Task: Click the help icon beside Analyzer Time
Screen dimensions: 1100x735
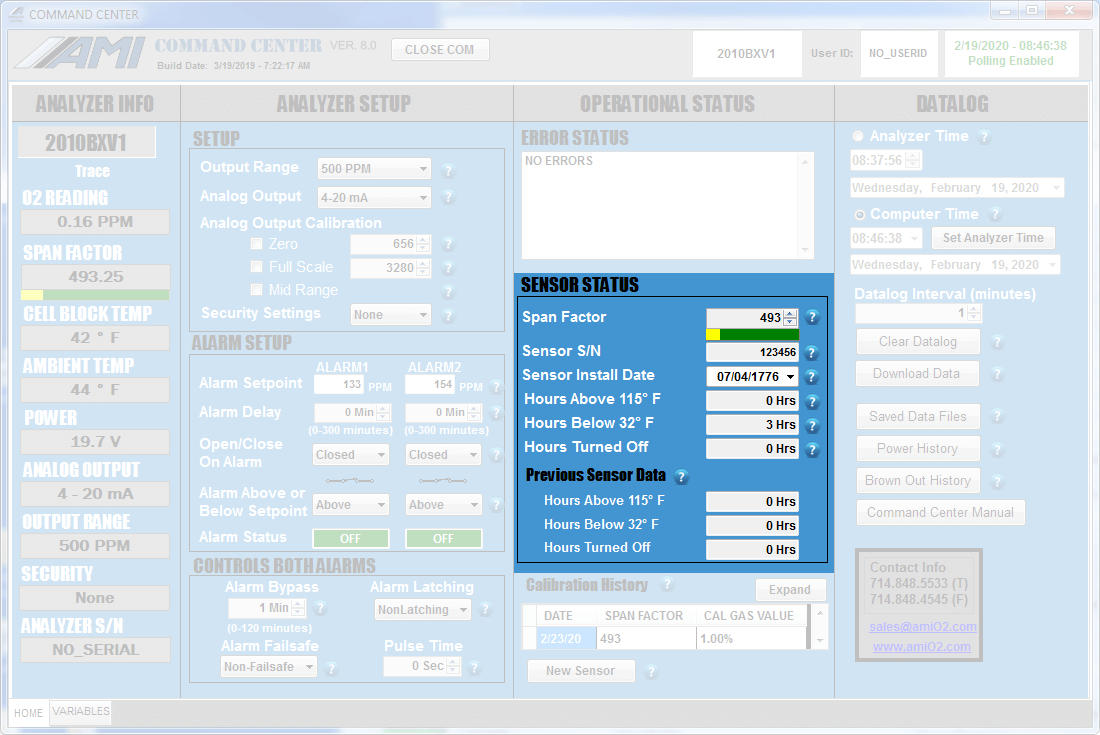Action: click(x=984, y=137)
